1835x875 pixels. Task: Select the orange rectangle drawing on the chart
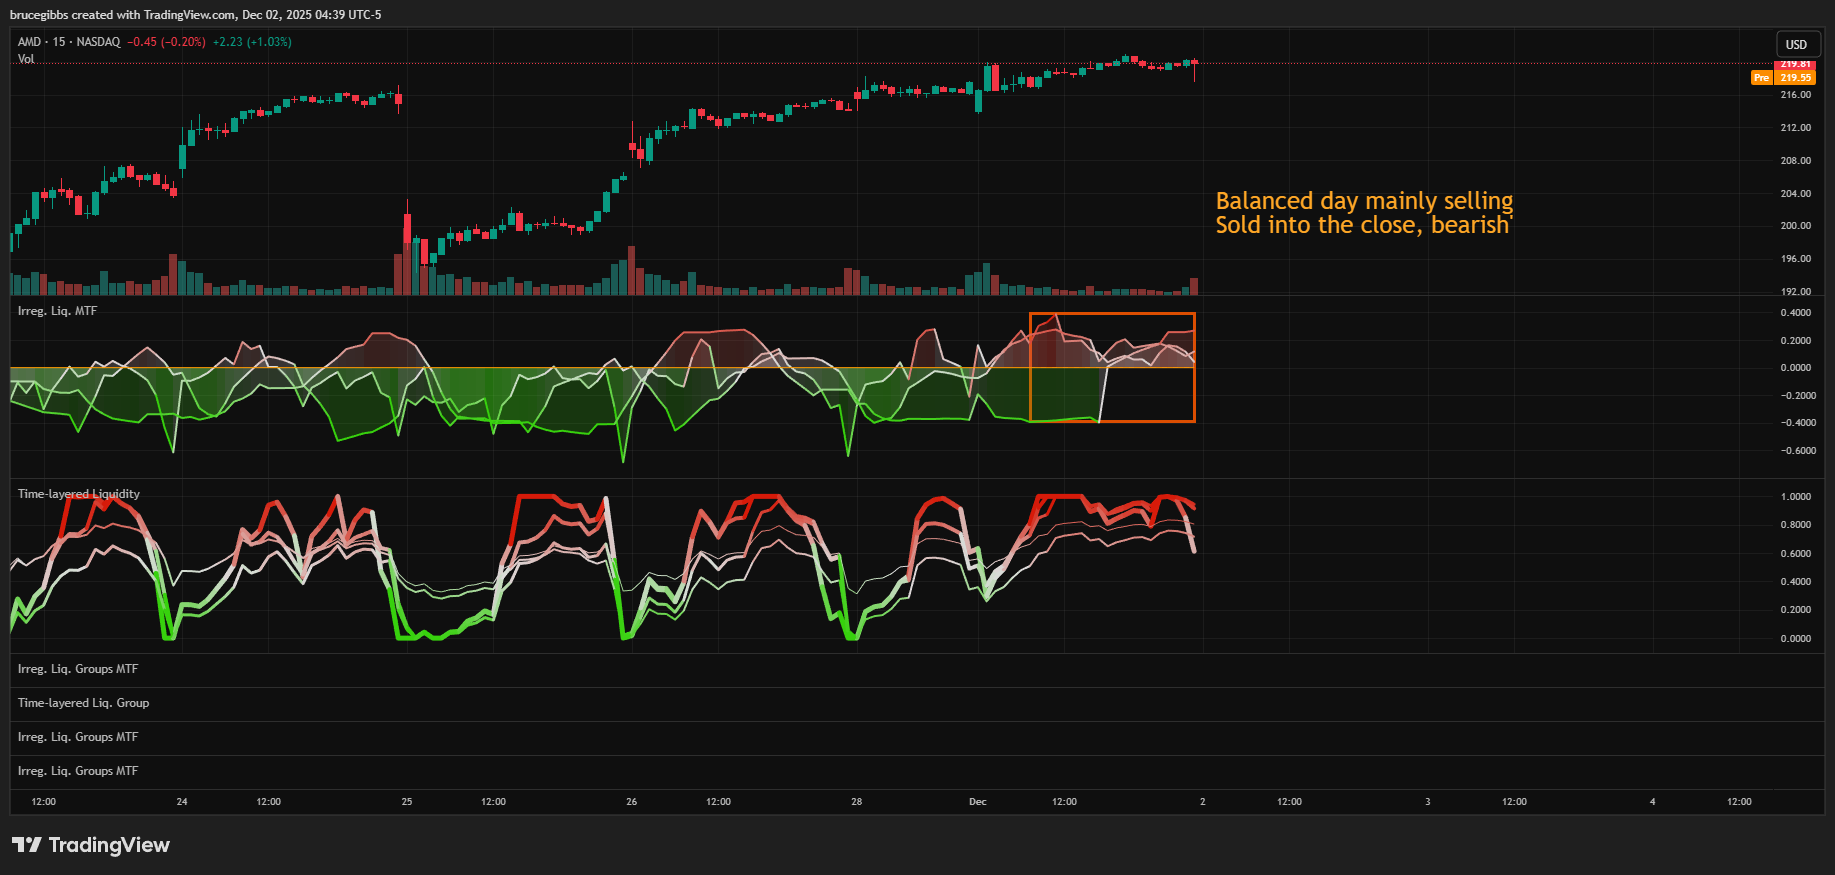(x=1112, y=314)
